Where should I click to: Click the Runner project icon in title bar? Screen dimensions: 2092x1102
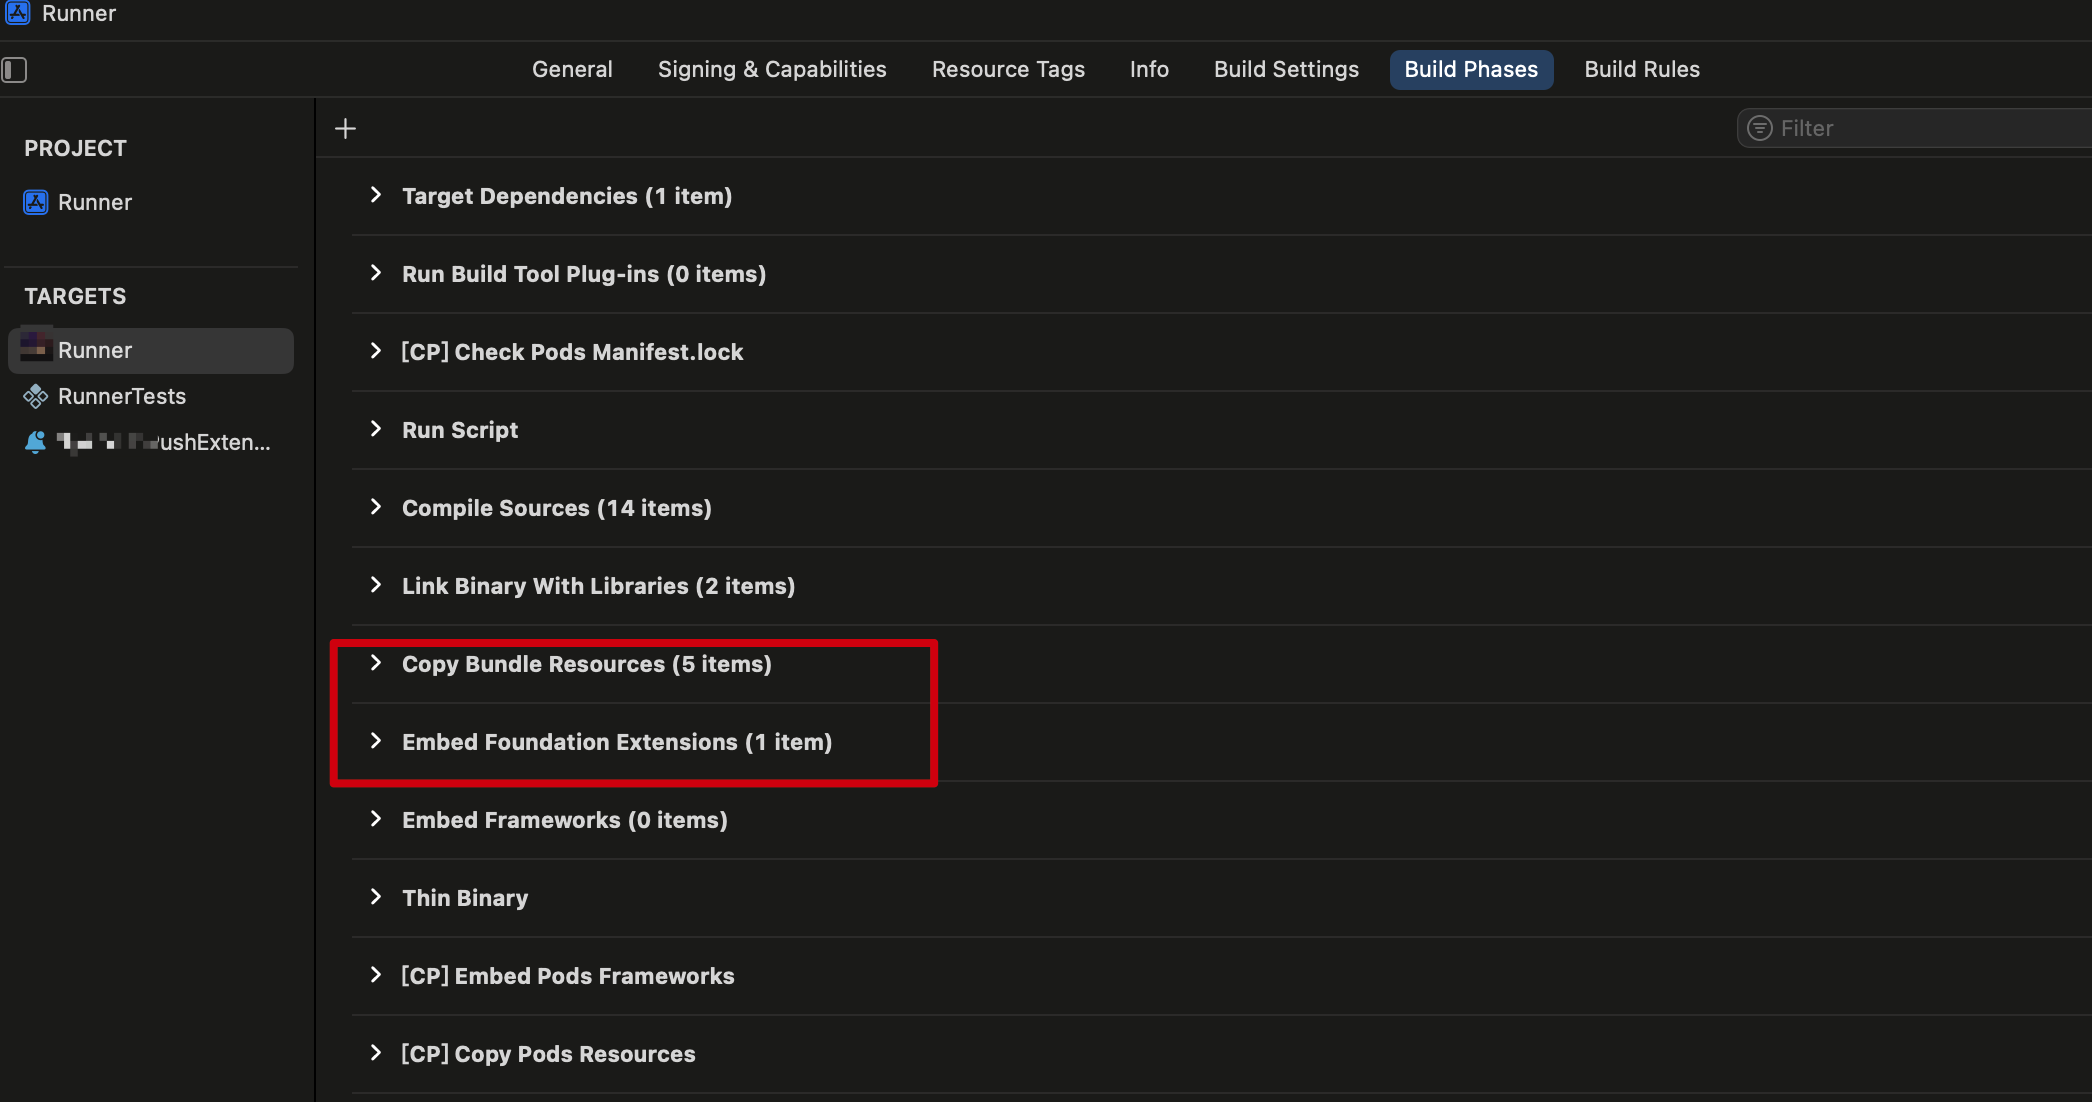click(17, 13)
